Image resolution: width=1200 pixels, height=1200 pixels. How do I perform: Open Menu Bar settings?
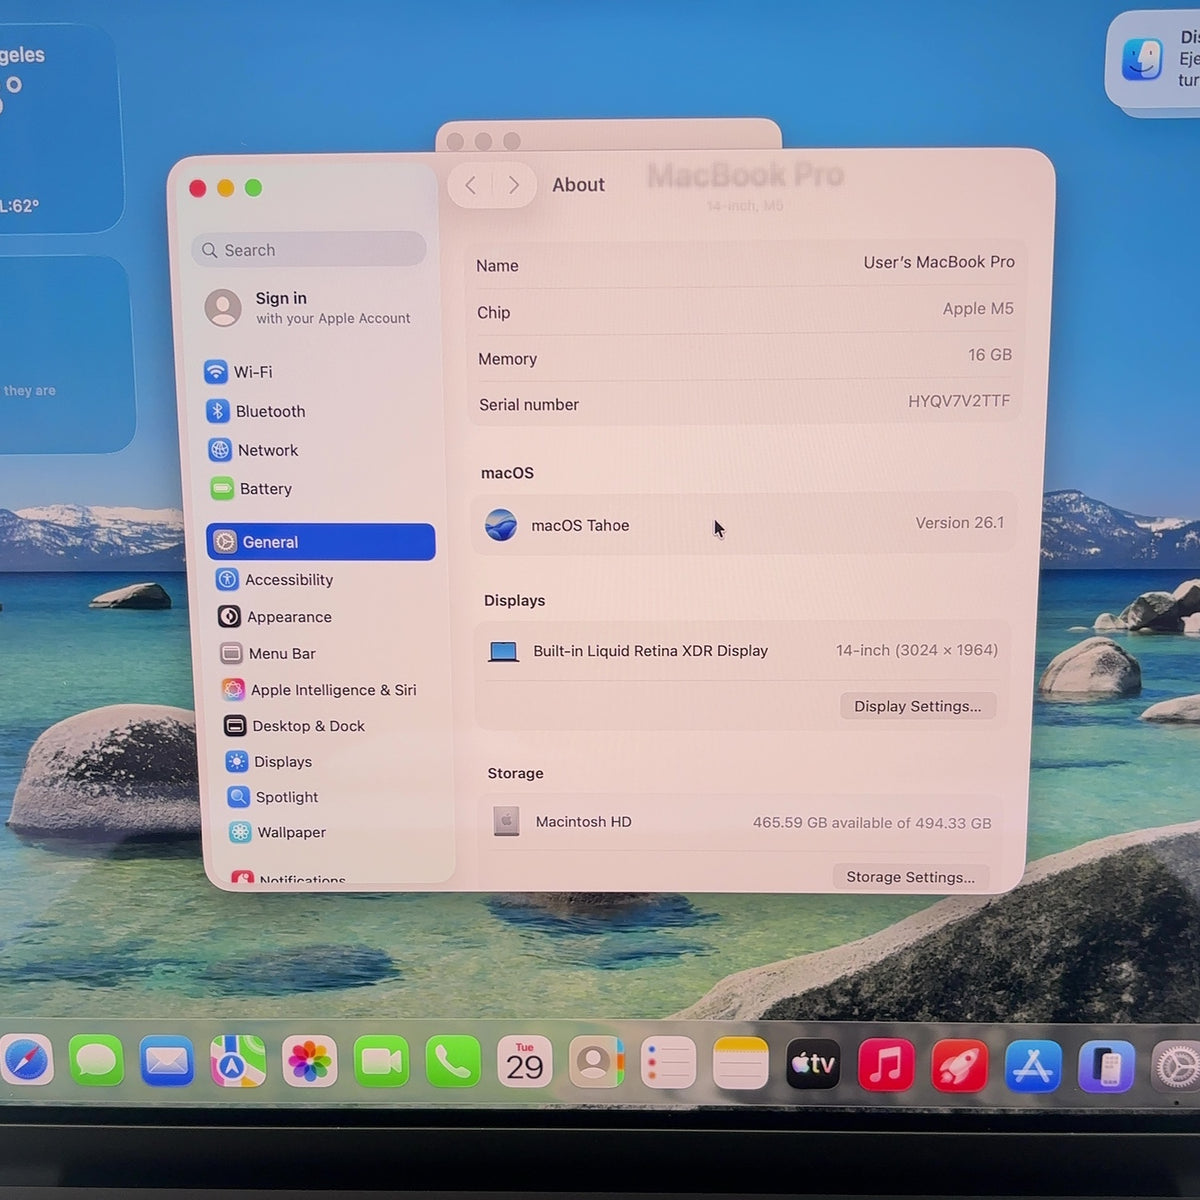268,654
